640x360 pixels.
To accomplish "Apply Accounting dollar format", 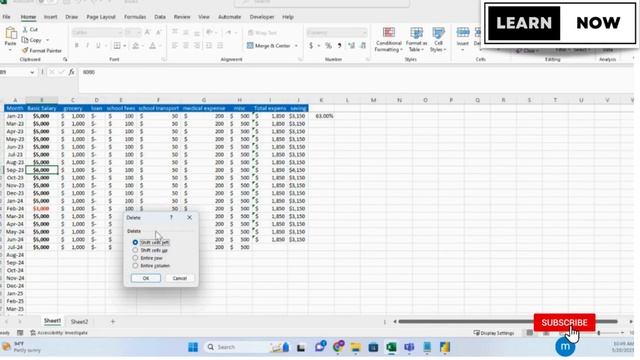I will click(x=311, y=46).
